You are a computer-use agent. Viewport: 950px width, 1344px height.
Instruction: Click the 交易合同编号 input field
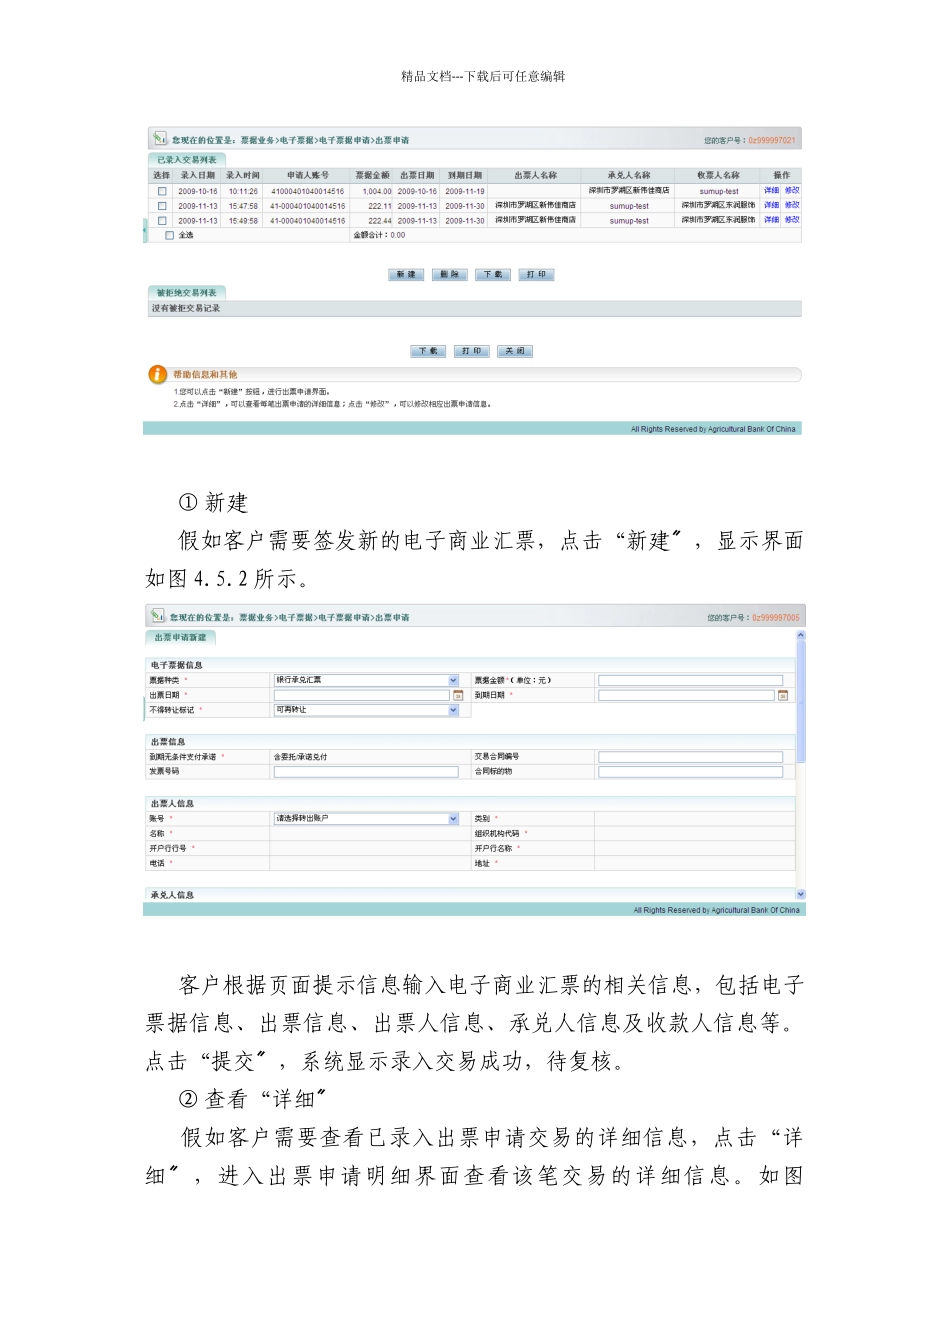pos(690,757)
